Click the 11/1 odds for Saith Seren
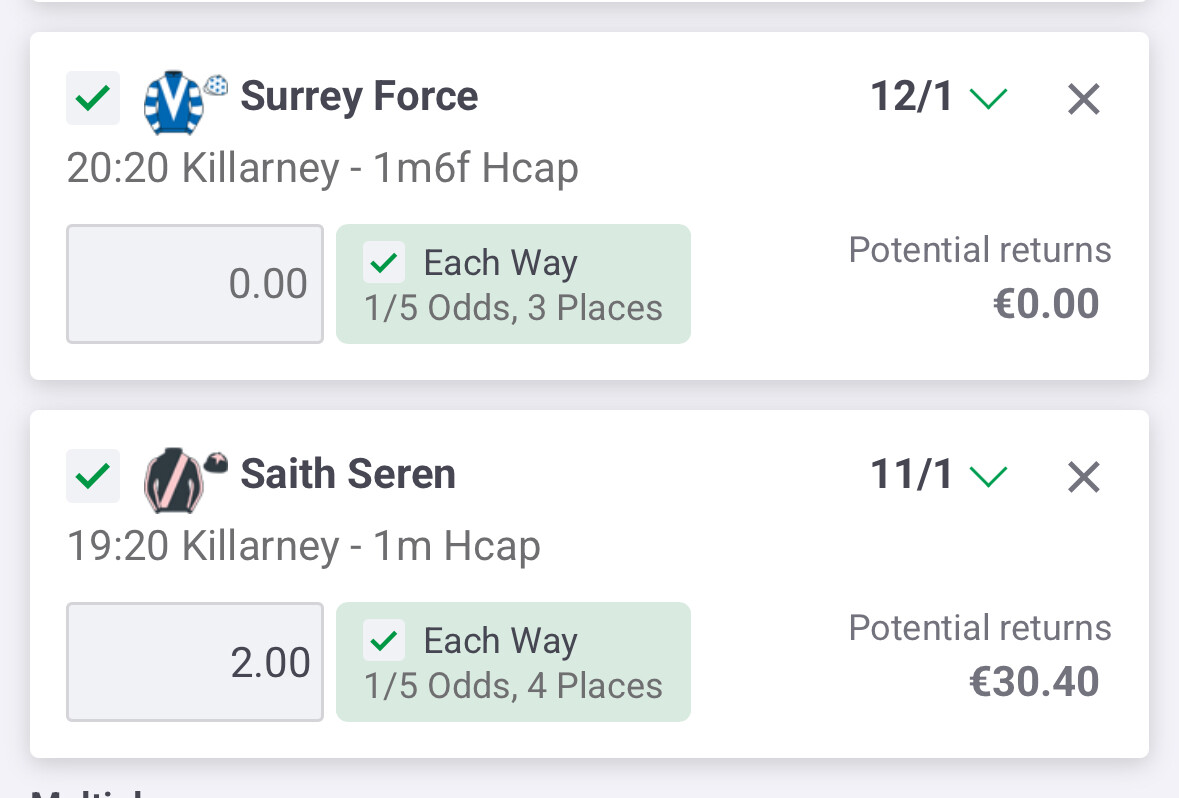The image size is (1179, 798). point(911,475)
